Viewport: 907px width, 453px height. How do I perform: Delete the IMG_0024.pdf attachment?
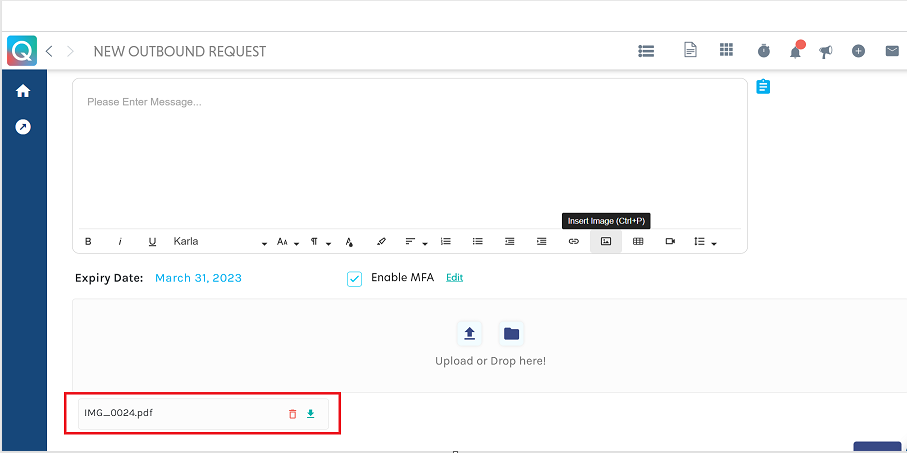[x=293, y=414]
